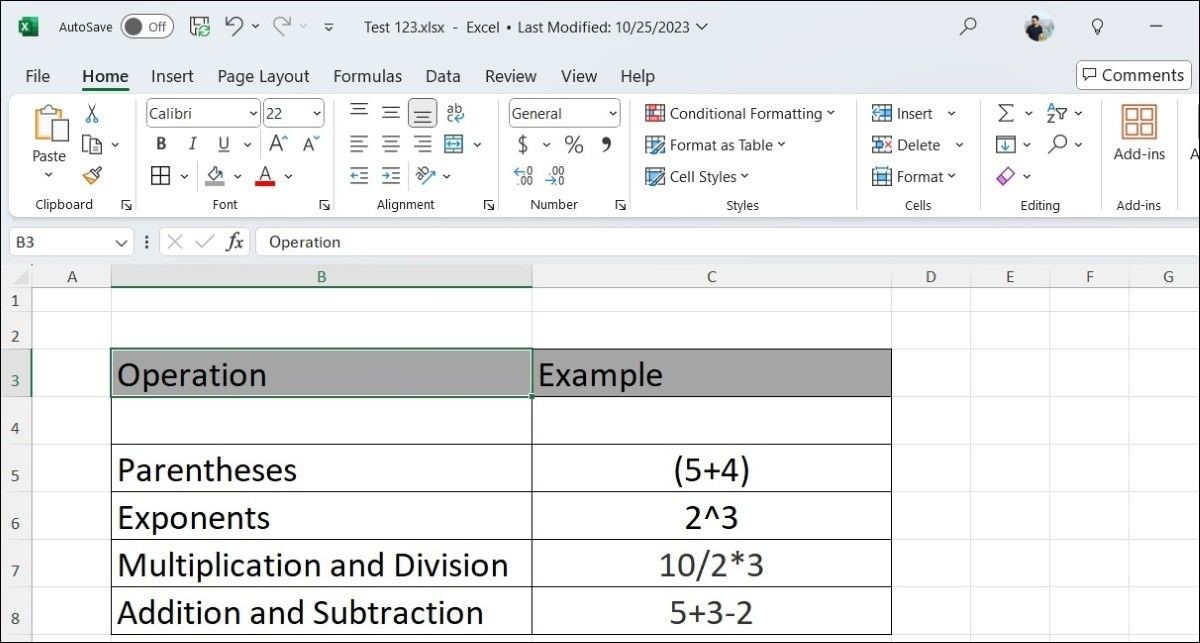Viewport: 1200px width, 643px height.
Task: Click the Fill Color bucket swatch
Action: [x=215, y=176]
